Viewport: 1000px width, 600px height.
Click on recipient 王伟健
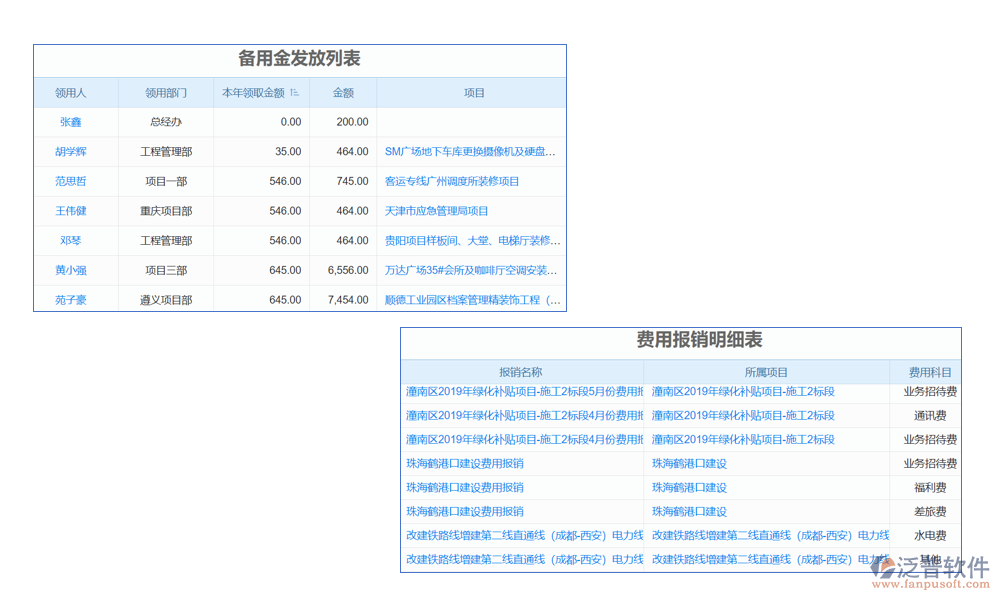[71, 211]
